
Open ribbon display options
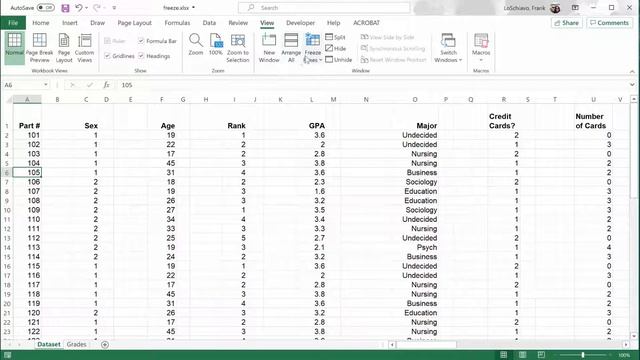(575, 8)
